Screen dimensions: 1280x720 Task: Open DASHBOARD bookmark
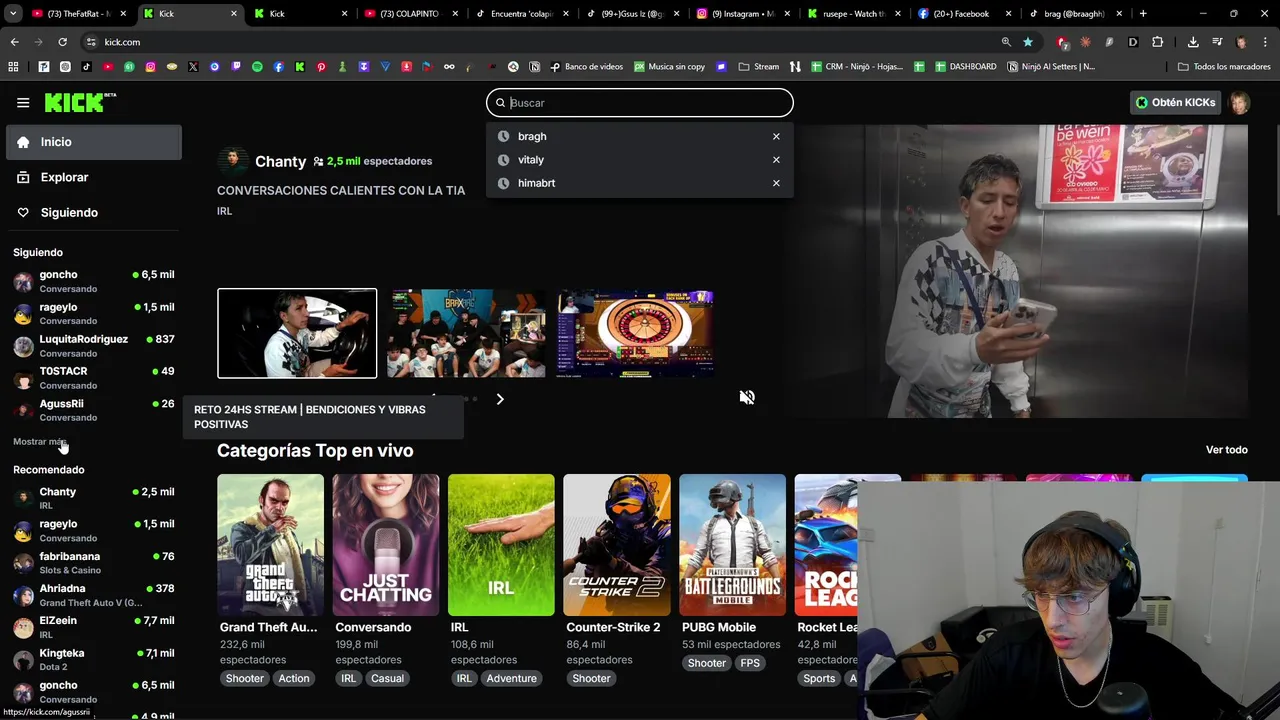[965, 67]
